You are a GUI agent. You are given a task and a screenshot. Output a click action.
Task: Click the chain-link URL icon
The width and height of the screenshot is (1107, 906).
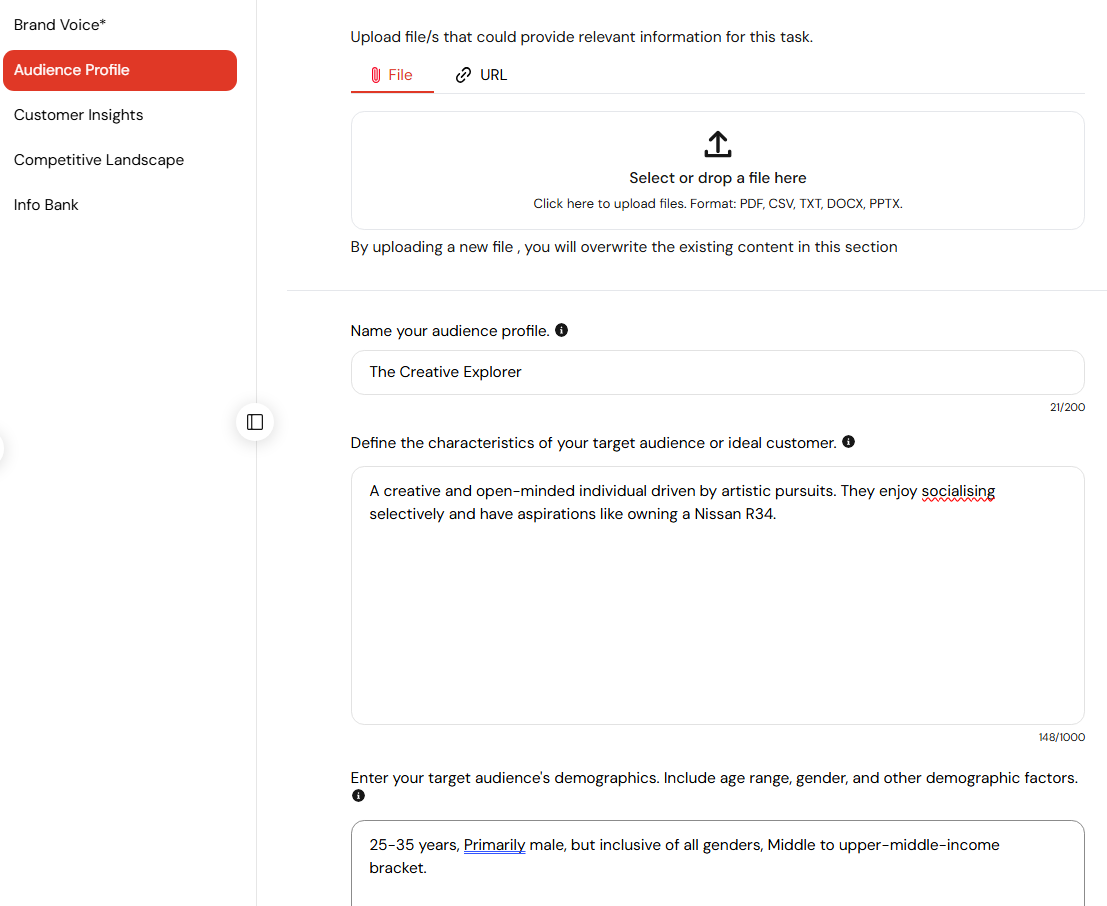[x=463, y=75]
